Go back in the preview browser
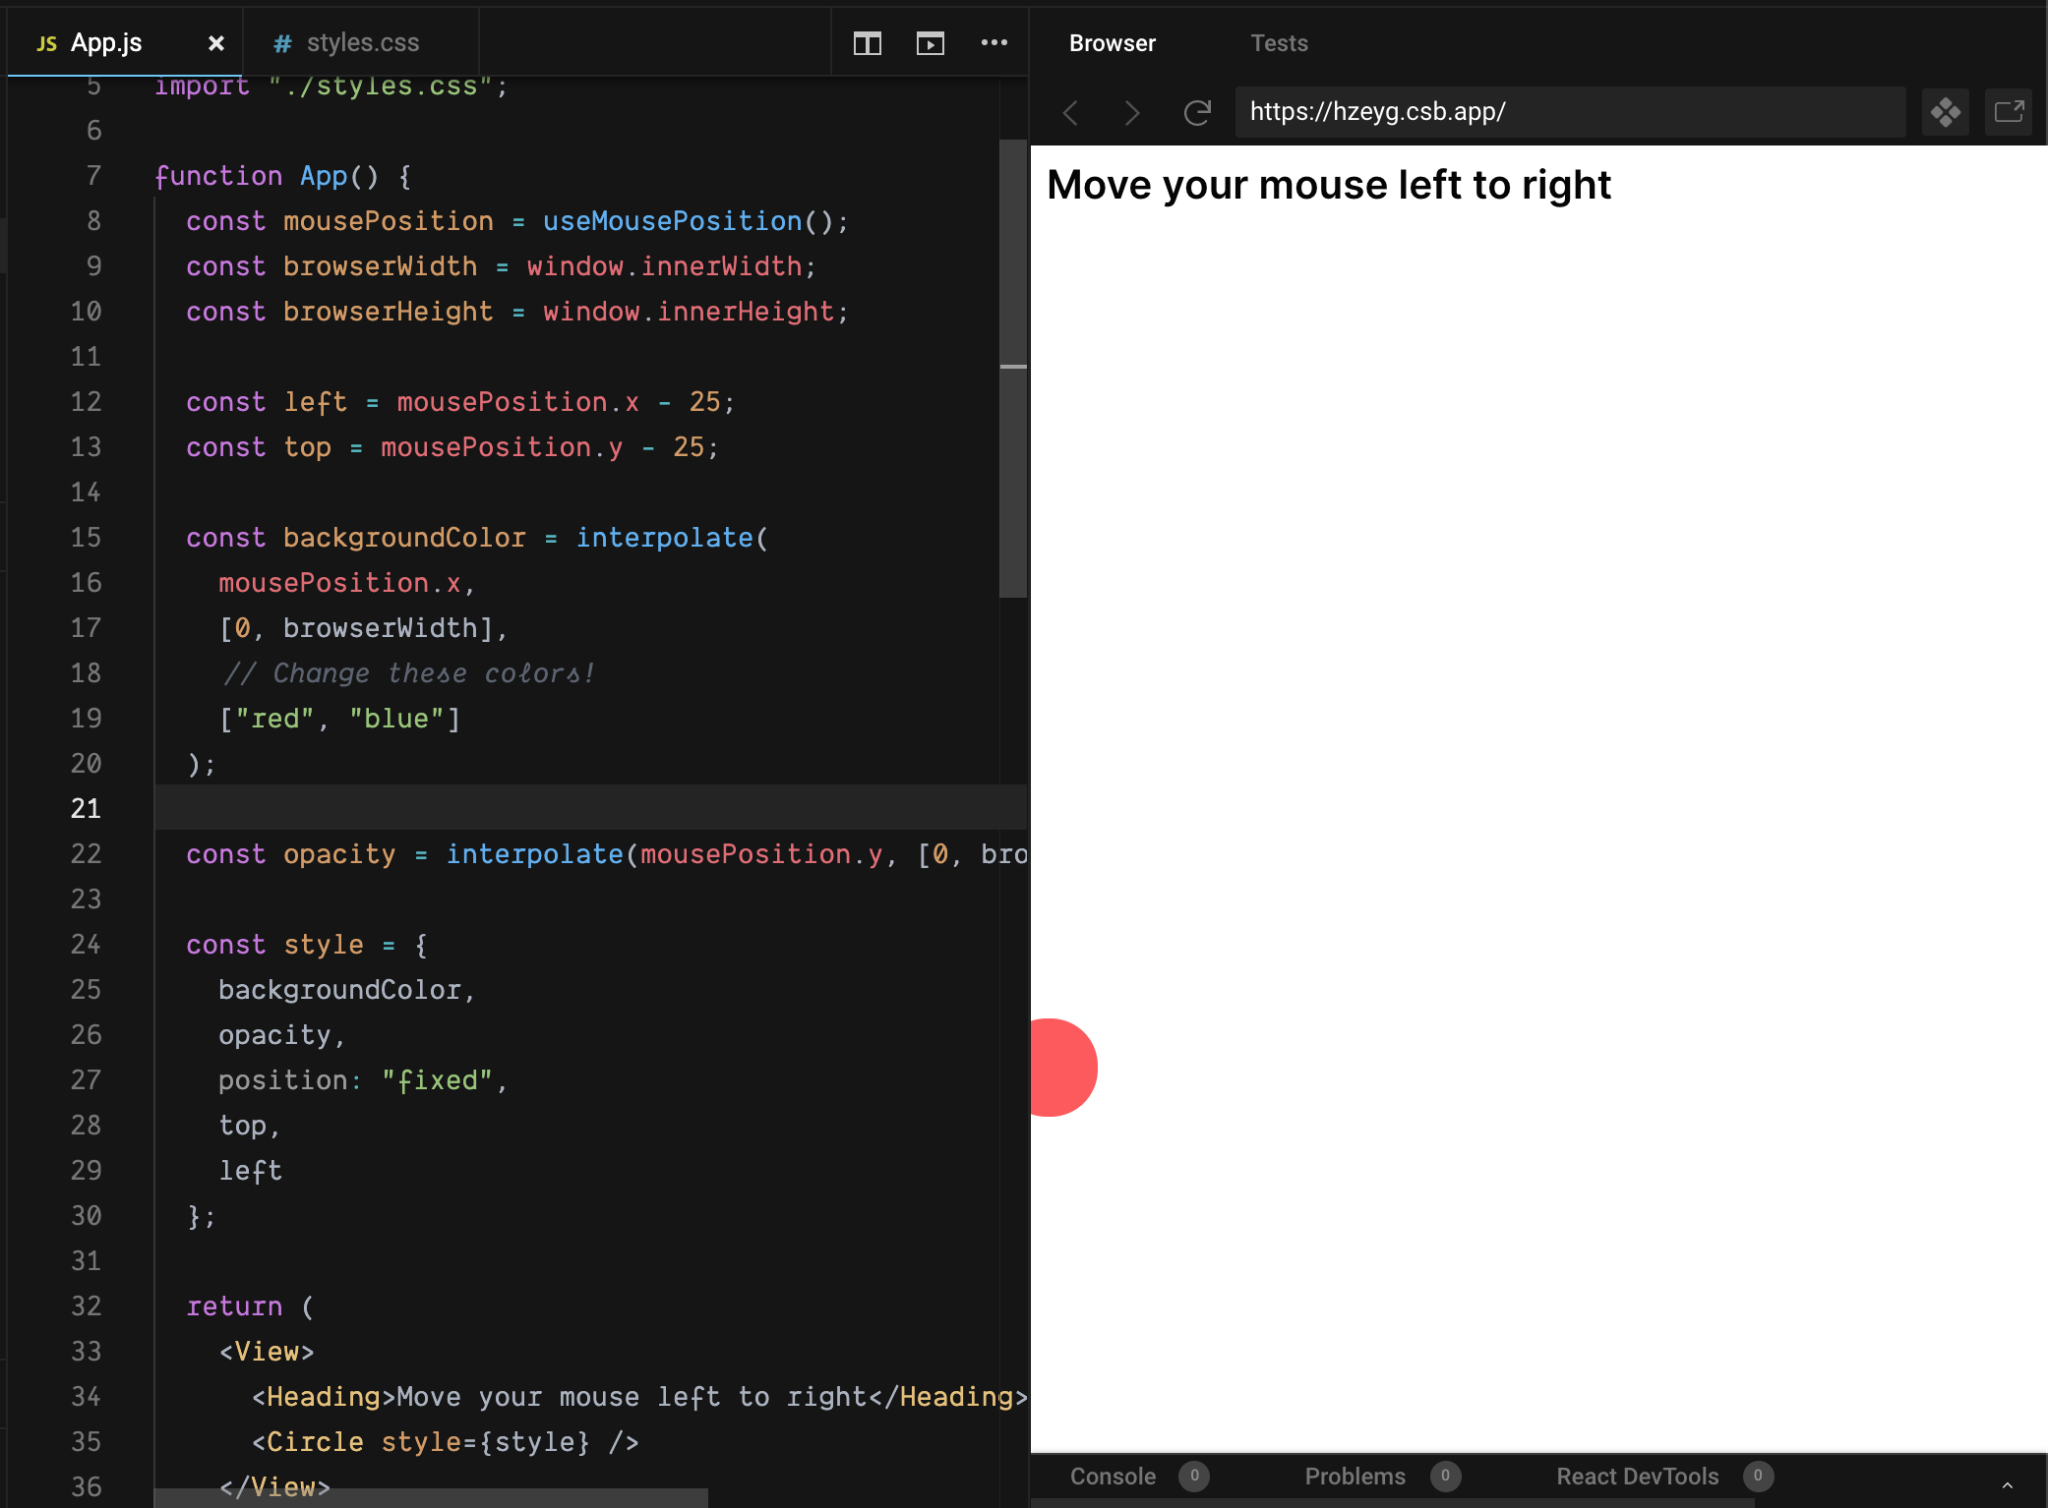Screen dimensions: 2048x1508 [x=1071, y=112]
